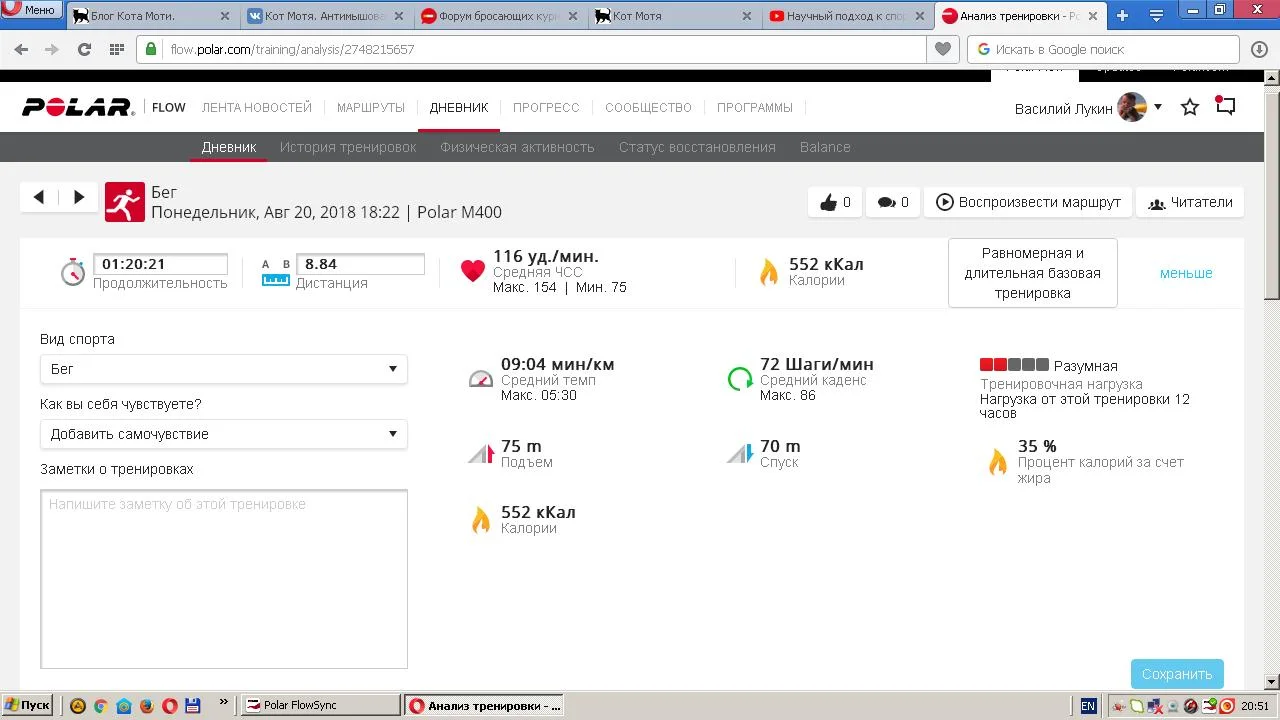
Task: Open the browser downloads icon
Action: (x=1259, y=49)
